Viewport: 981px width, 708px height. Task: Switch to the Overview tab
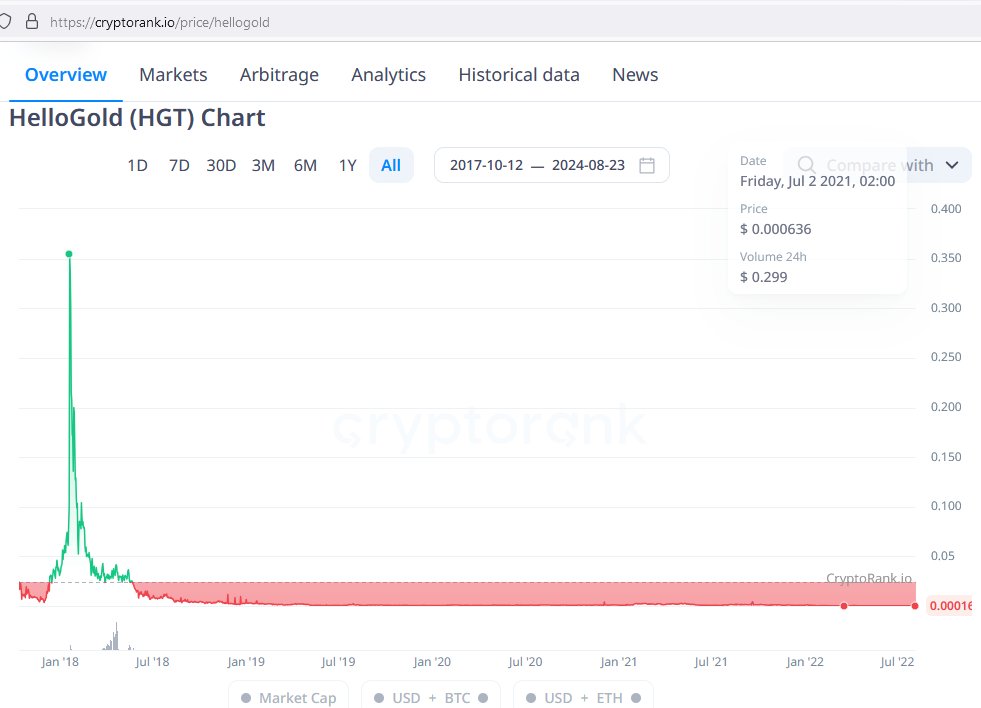[66, 74]
